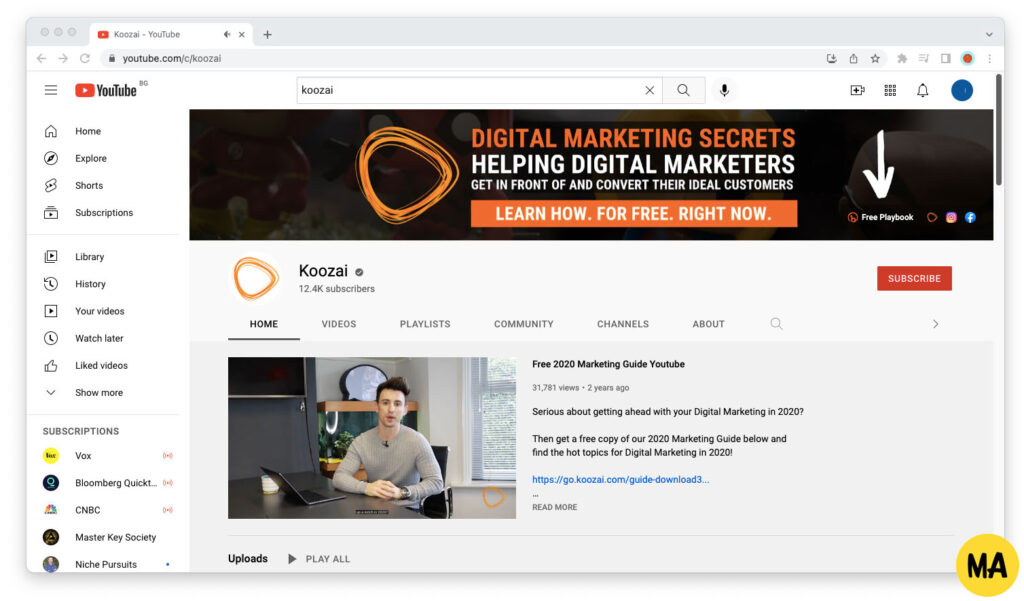Click the magnifier search button
Viewport: 1024px width, 601px height.
tap(683, 90)
